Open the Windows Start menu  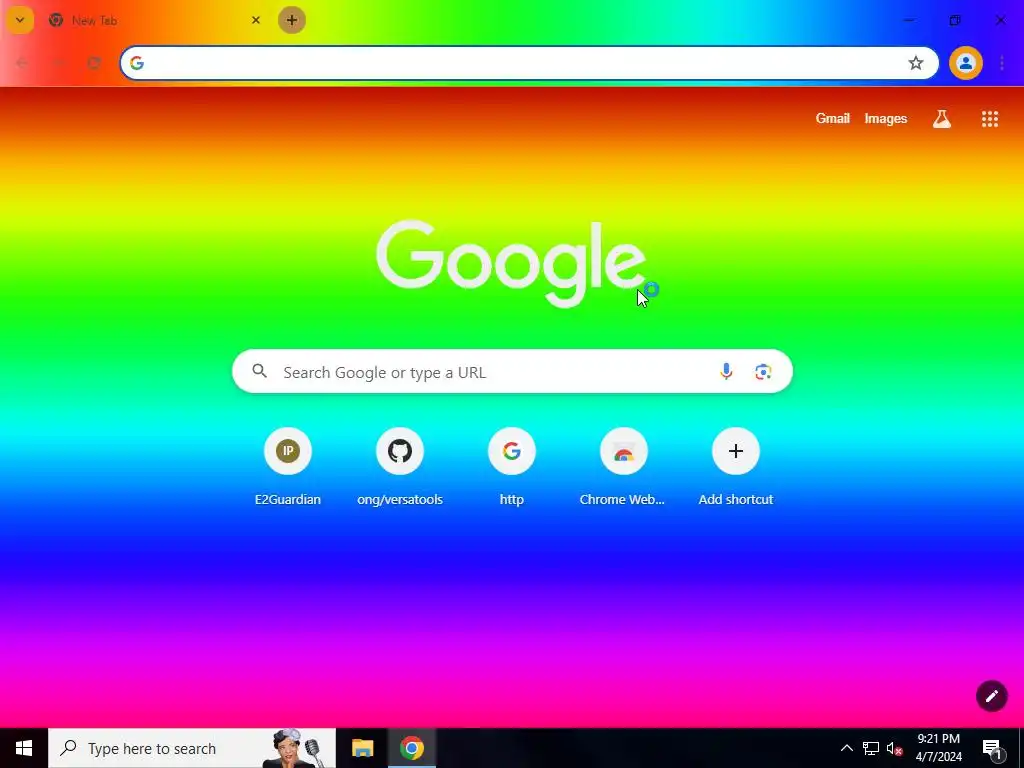point(24,748)
